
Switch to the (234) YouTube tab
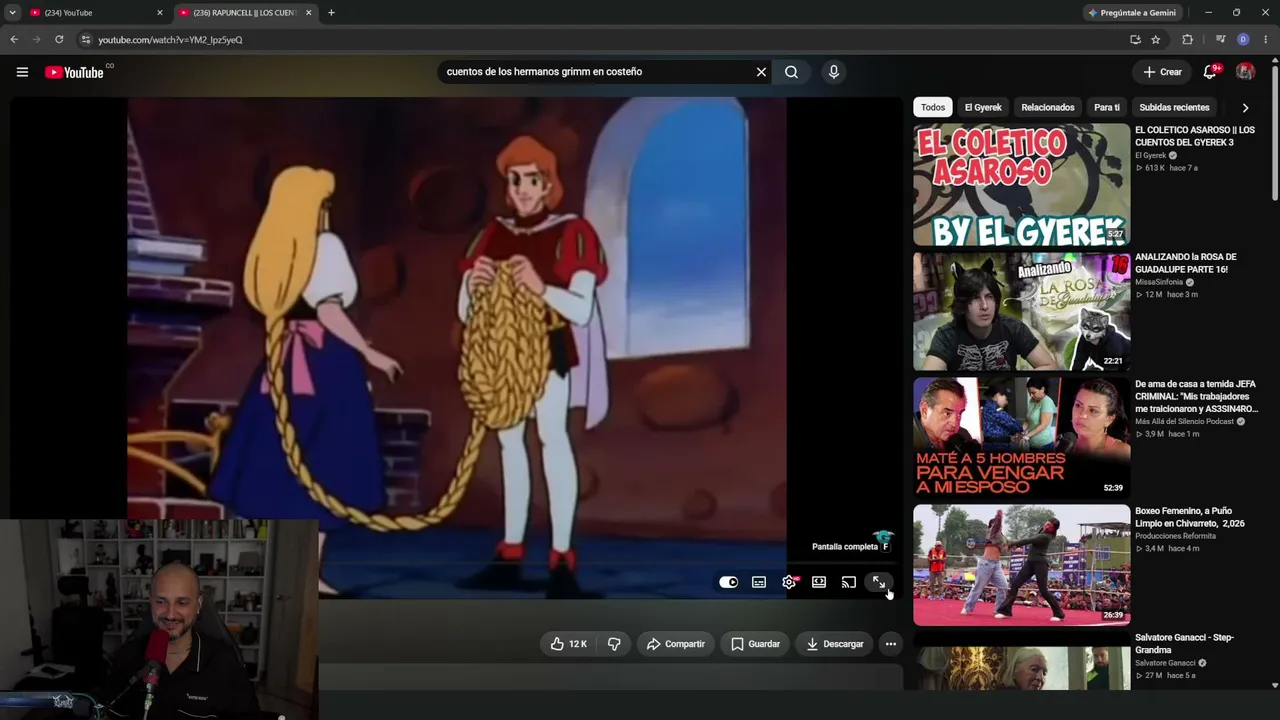point(96,13)
